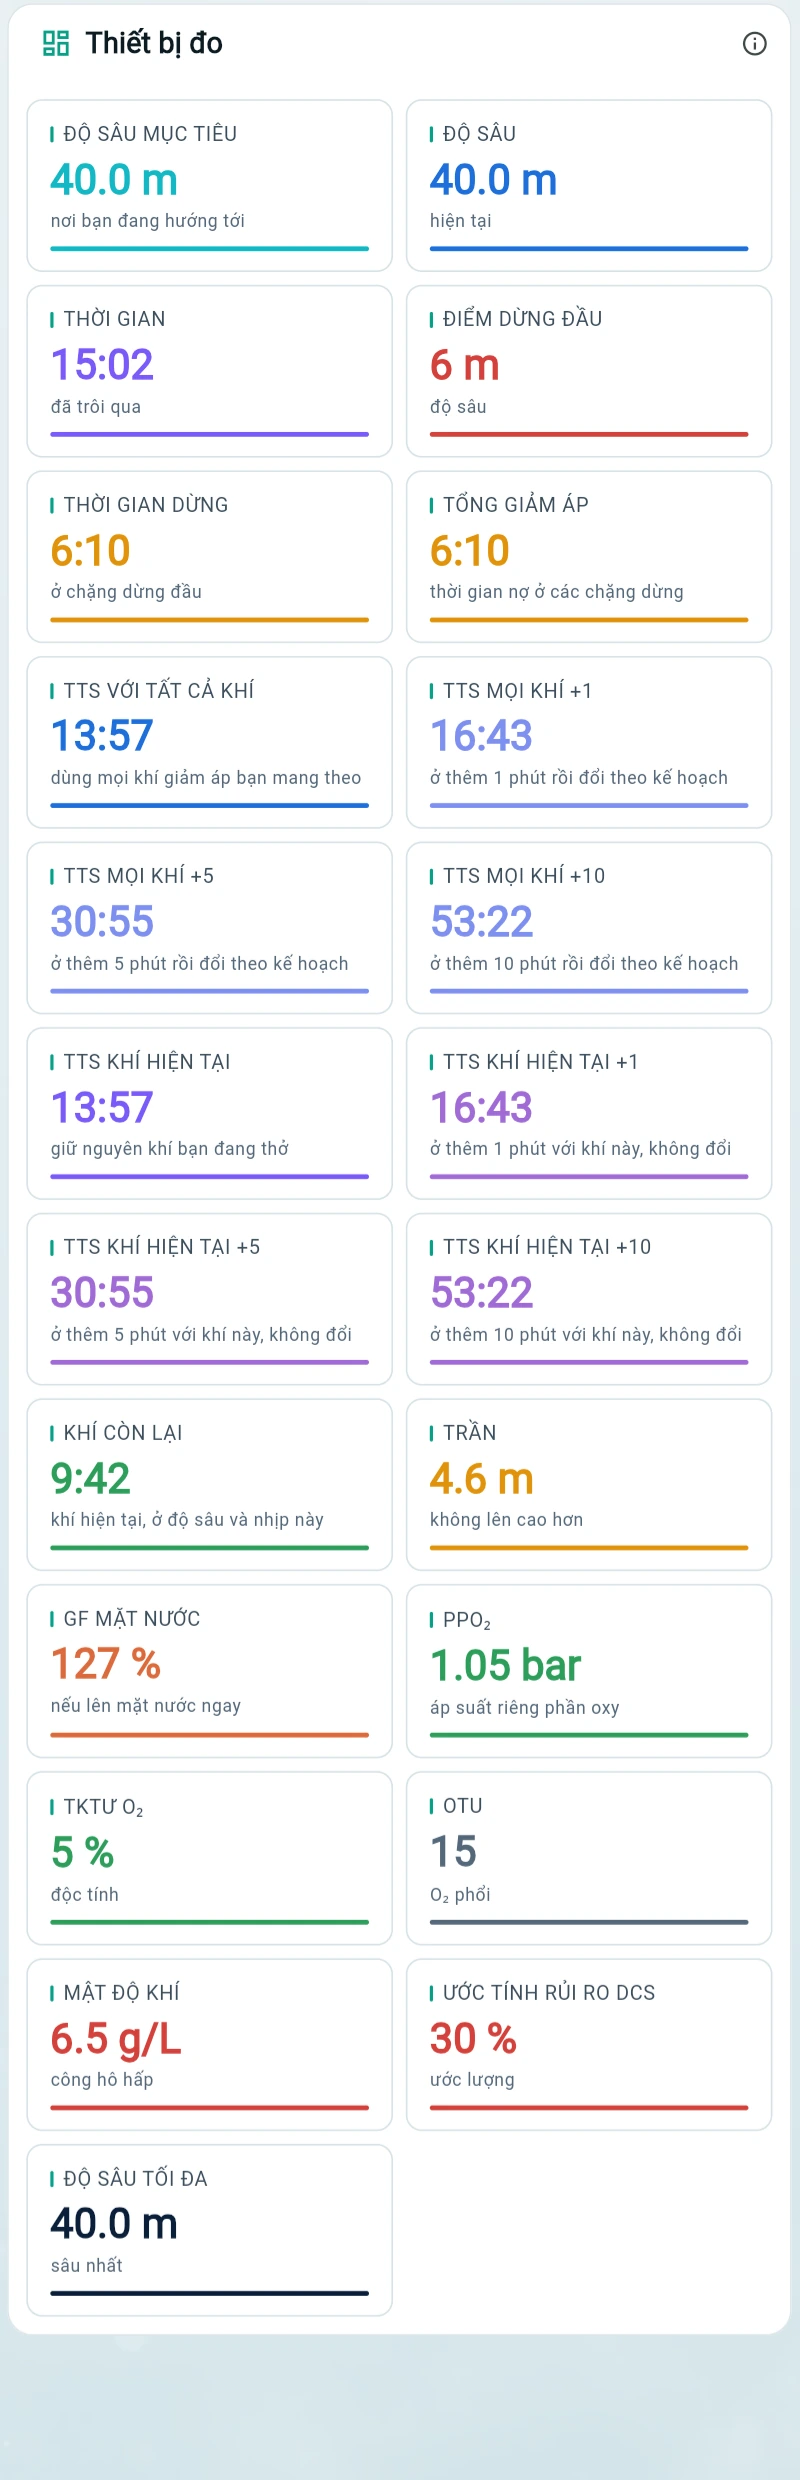Click the TTS MỌI KHÍ +10 value 53:22
The width and height of the screenshot is (800, 2480).
482,921
